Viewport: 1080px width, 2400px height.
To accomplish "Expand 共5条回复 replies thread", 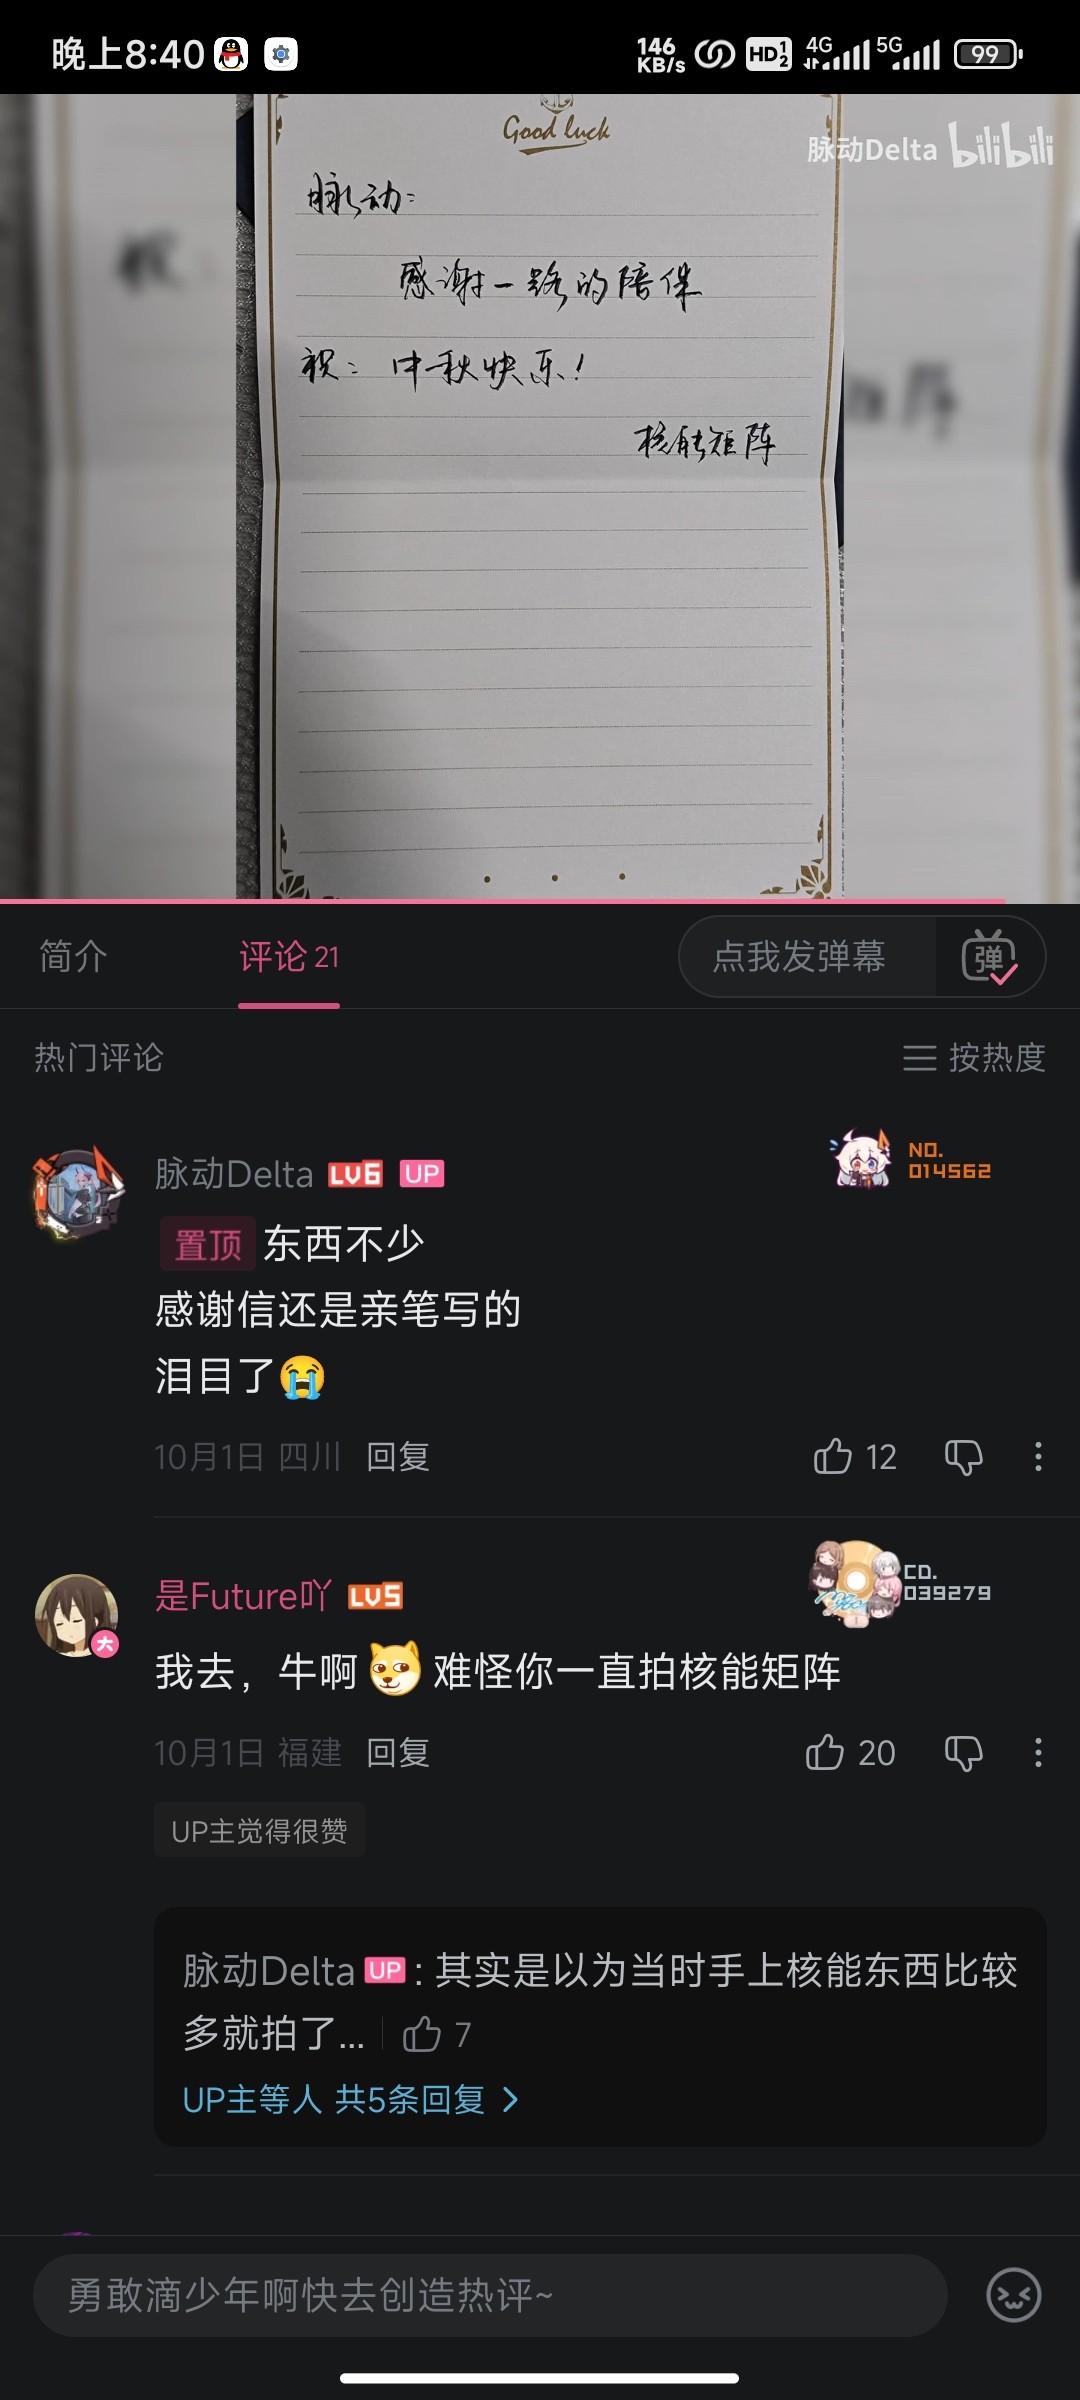I will pos(351,2099).
